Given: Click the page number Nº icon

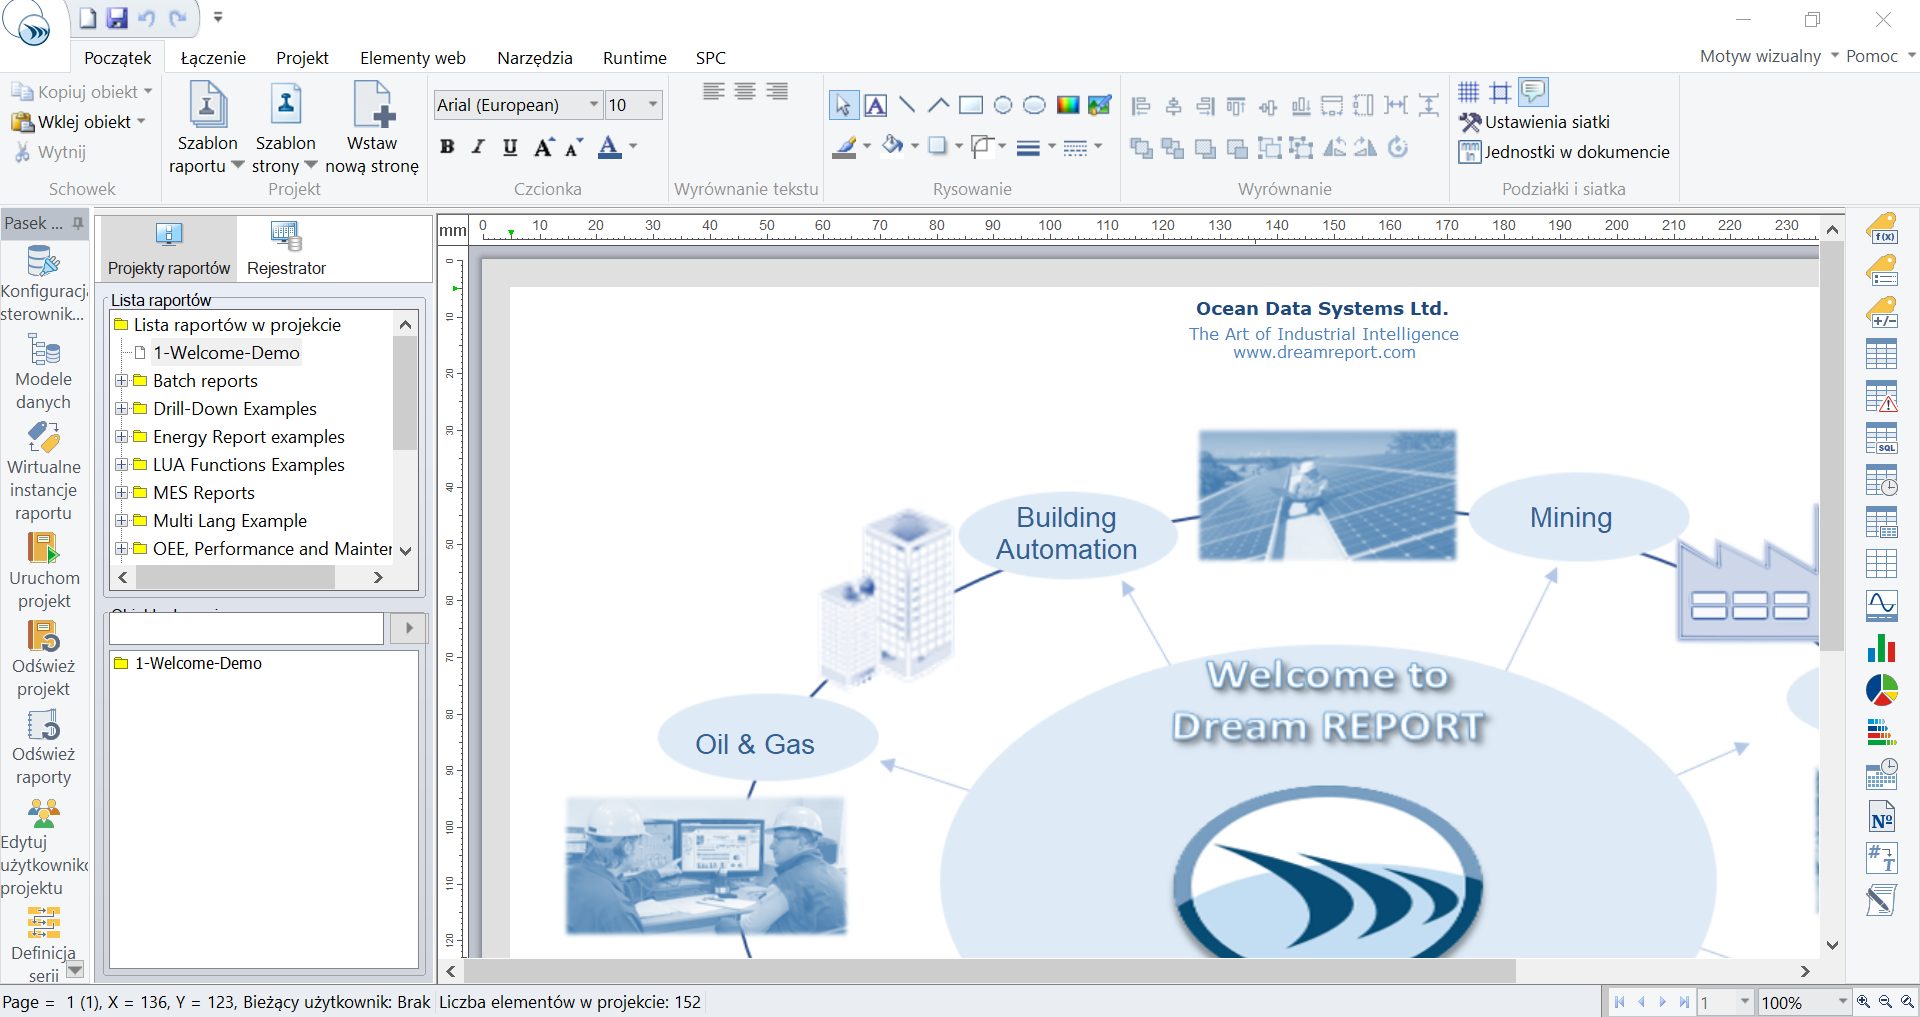Looking at the screenshot, I should [1881, 817].
